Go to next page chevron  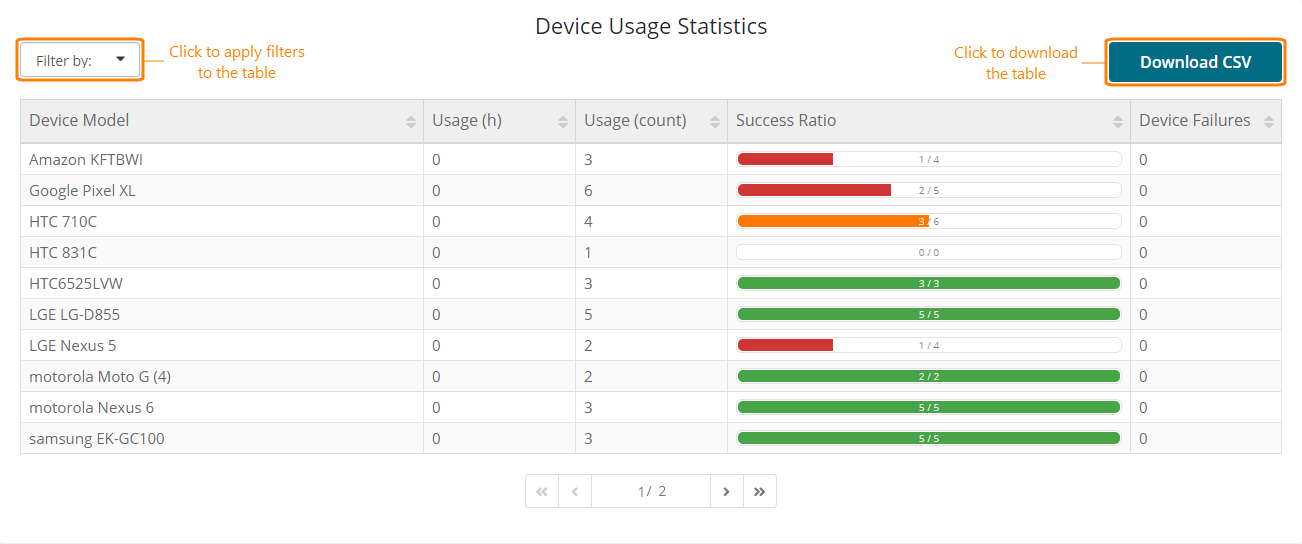tap(726, 491)
